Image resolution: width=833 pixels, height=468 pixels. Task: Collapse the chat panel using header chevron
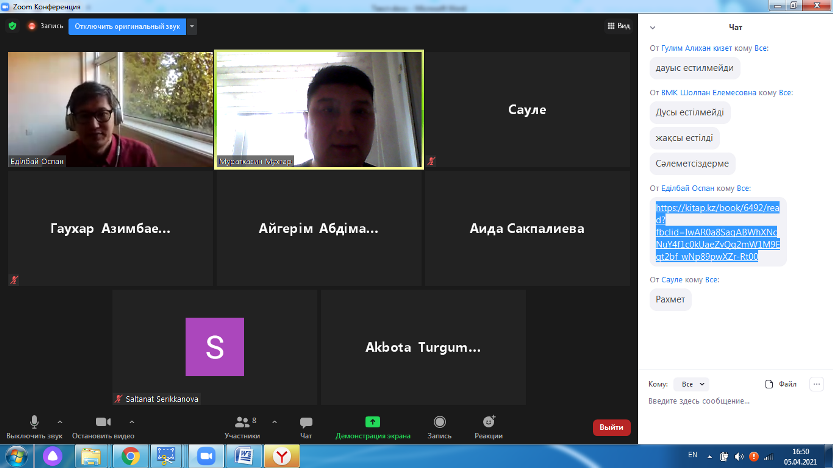point(653,27)
